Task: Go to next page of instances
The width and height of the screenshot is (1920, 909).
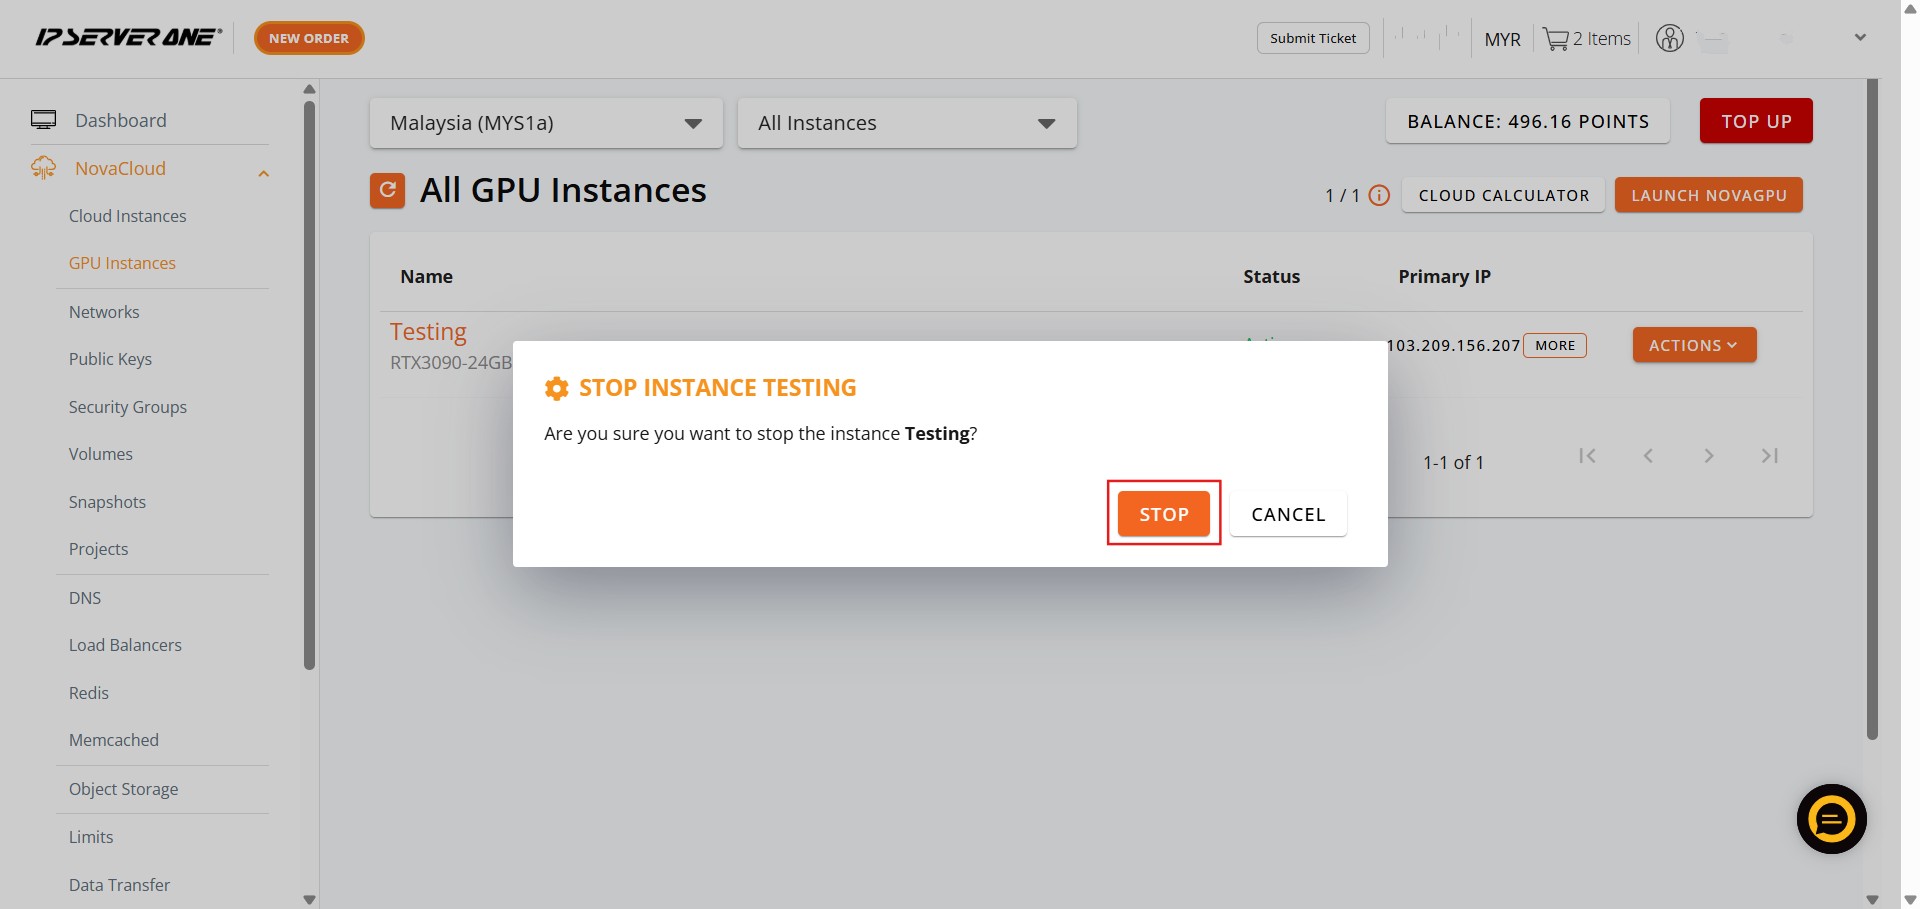Action: [1708, 456]
